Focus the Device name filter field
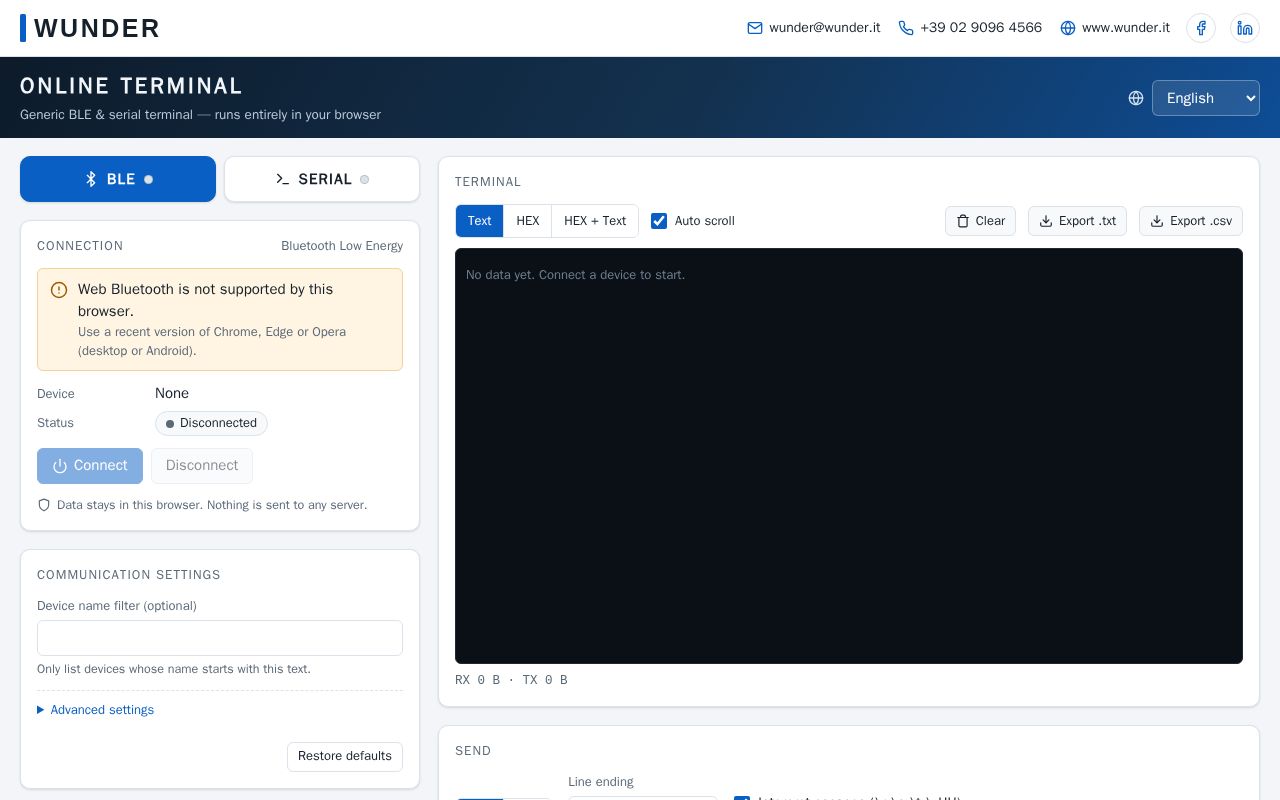This screenshot has height=800, width=1280. pos(220,638)
